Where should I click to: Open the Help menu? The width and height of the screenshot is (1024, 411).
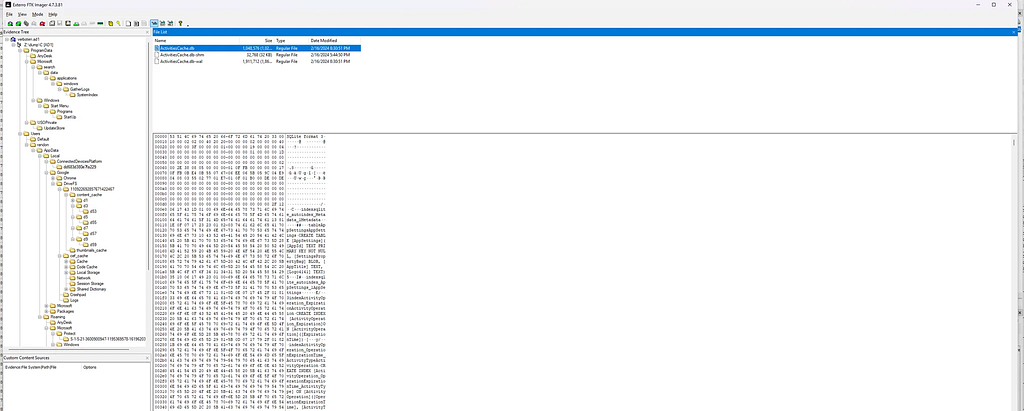pos(53,14)
